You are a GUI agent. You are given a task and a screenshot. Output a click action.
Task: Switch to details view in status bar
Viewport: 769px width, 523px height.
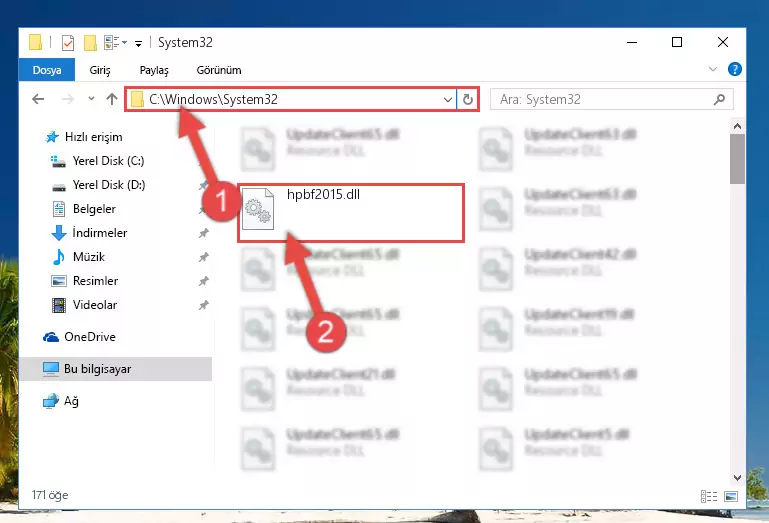[x=709, y=497]
